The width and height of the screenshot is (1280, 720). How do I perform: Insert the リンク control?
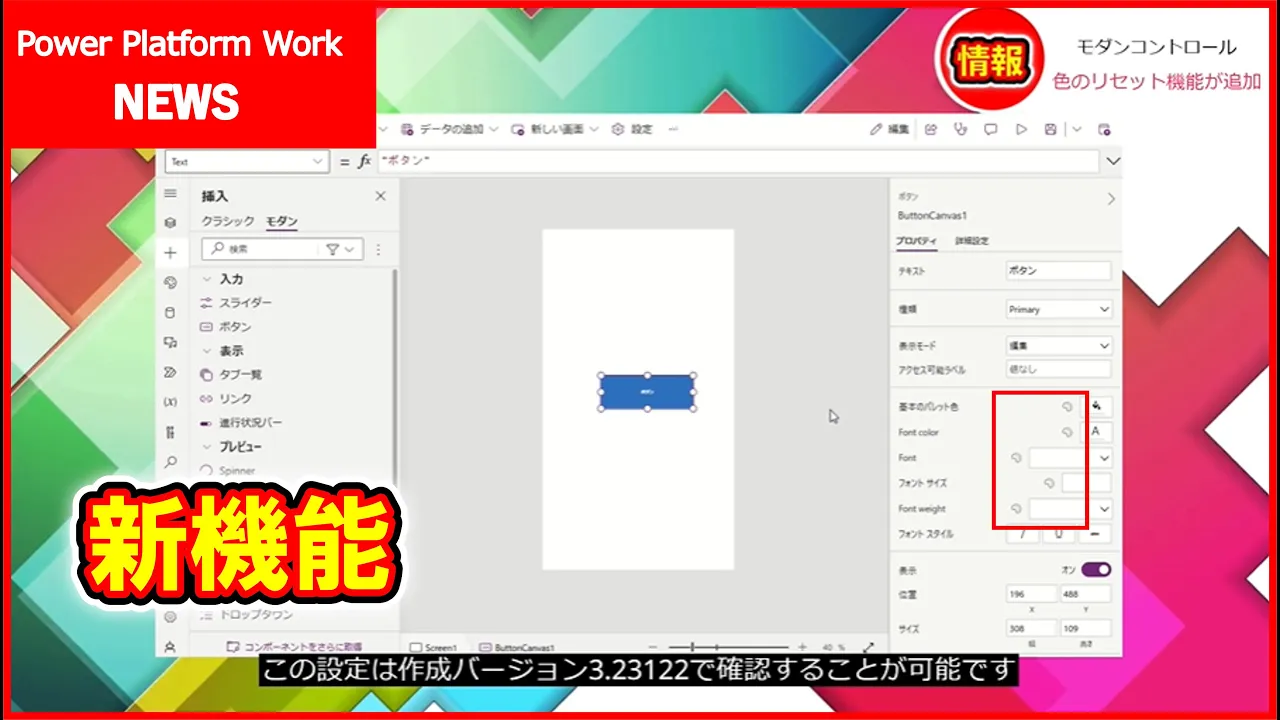tap(226, 398)
